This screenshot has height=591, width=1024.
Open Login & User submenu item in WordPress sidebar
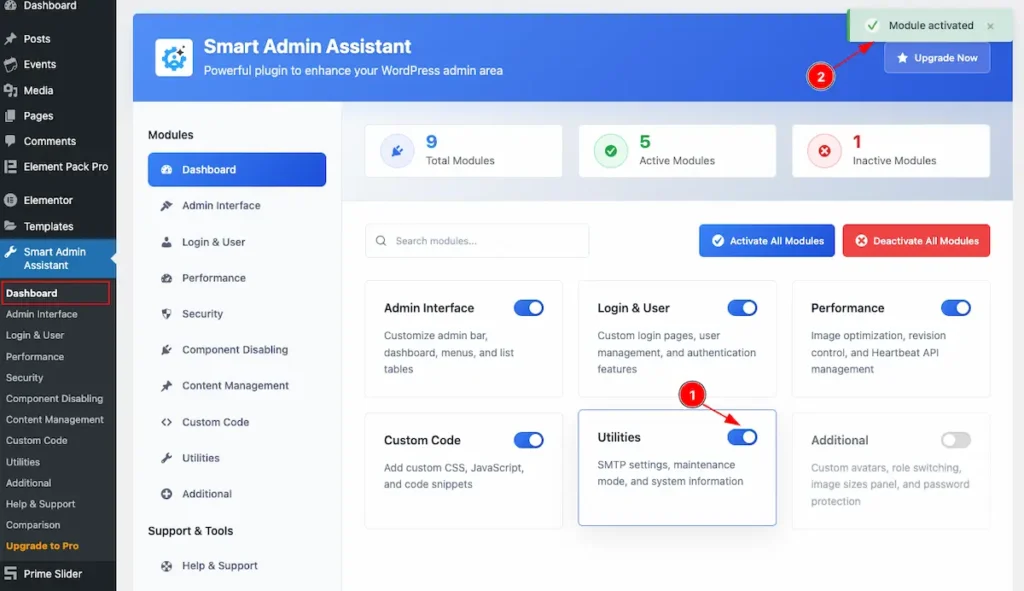click(x=35, y=335)
